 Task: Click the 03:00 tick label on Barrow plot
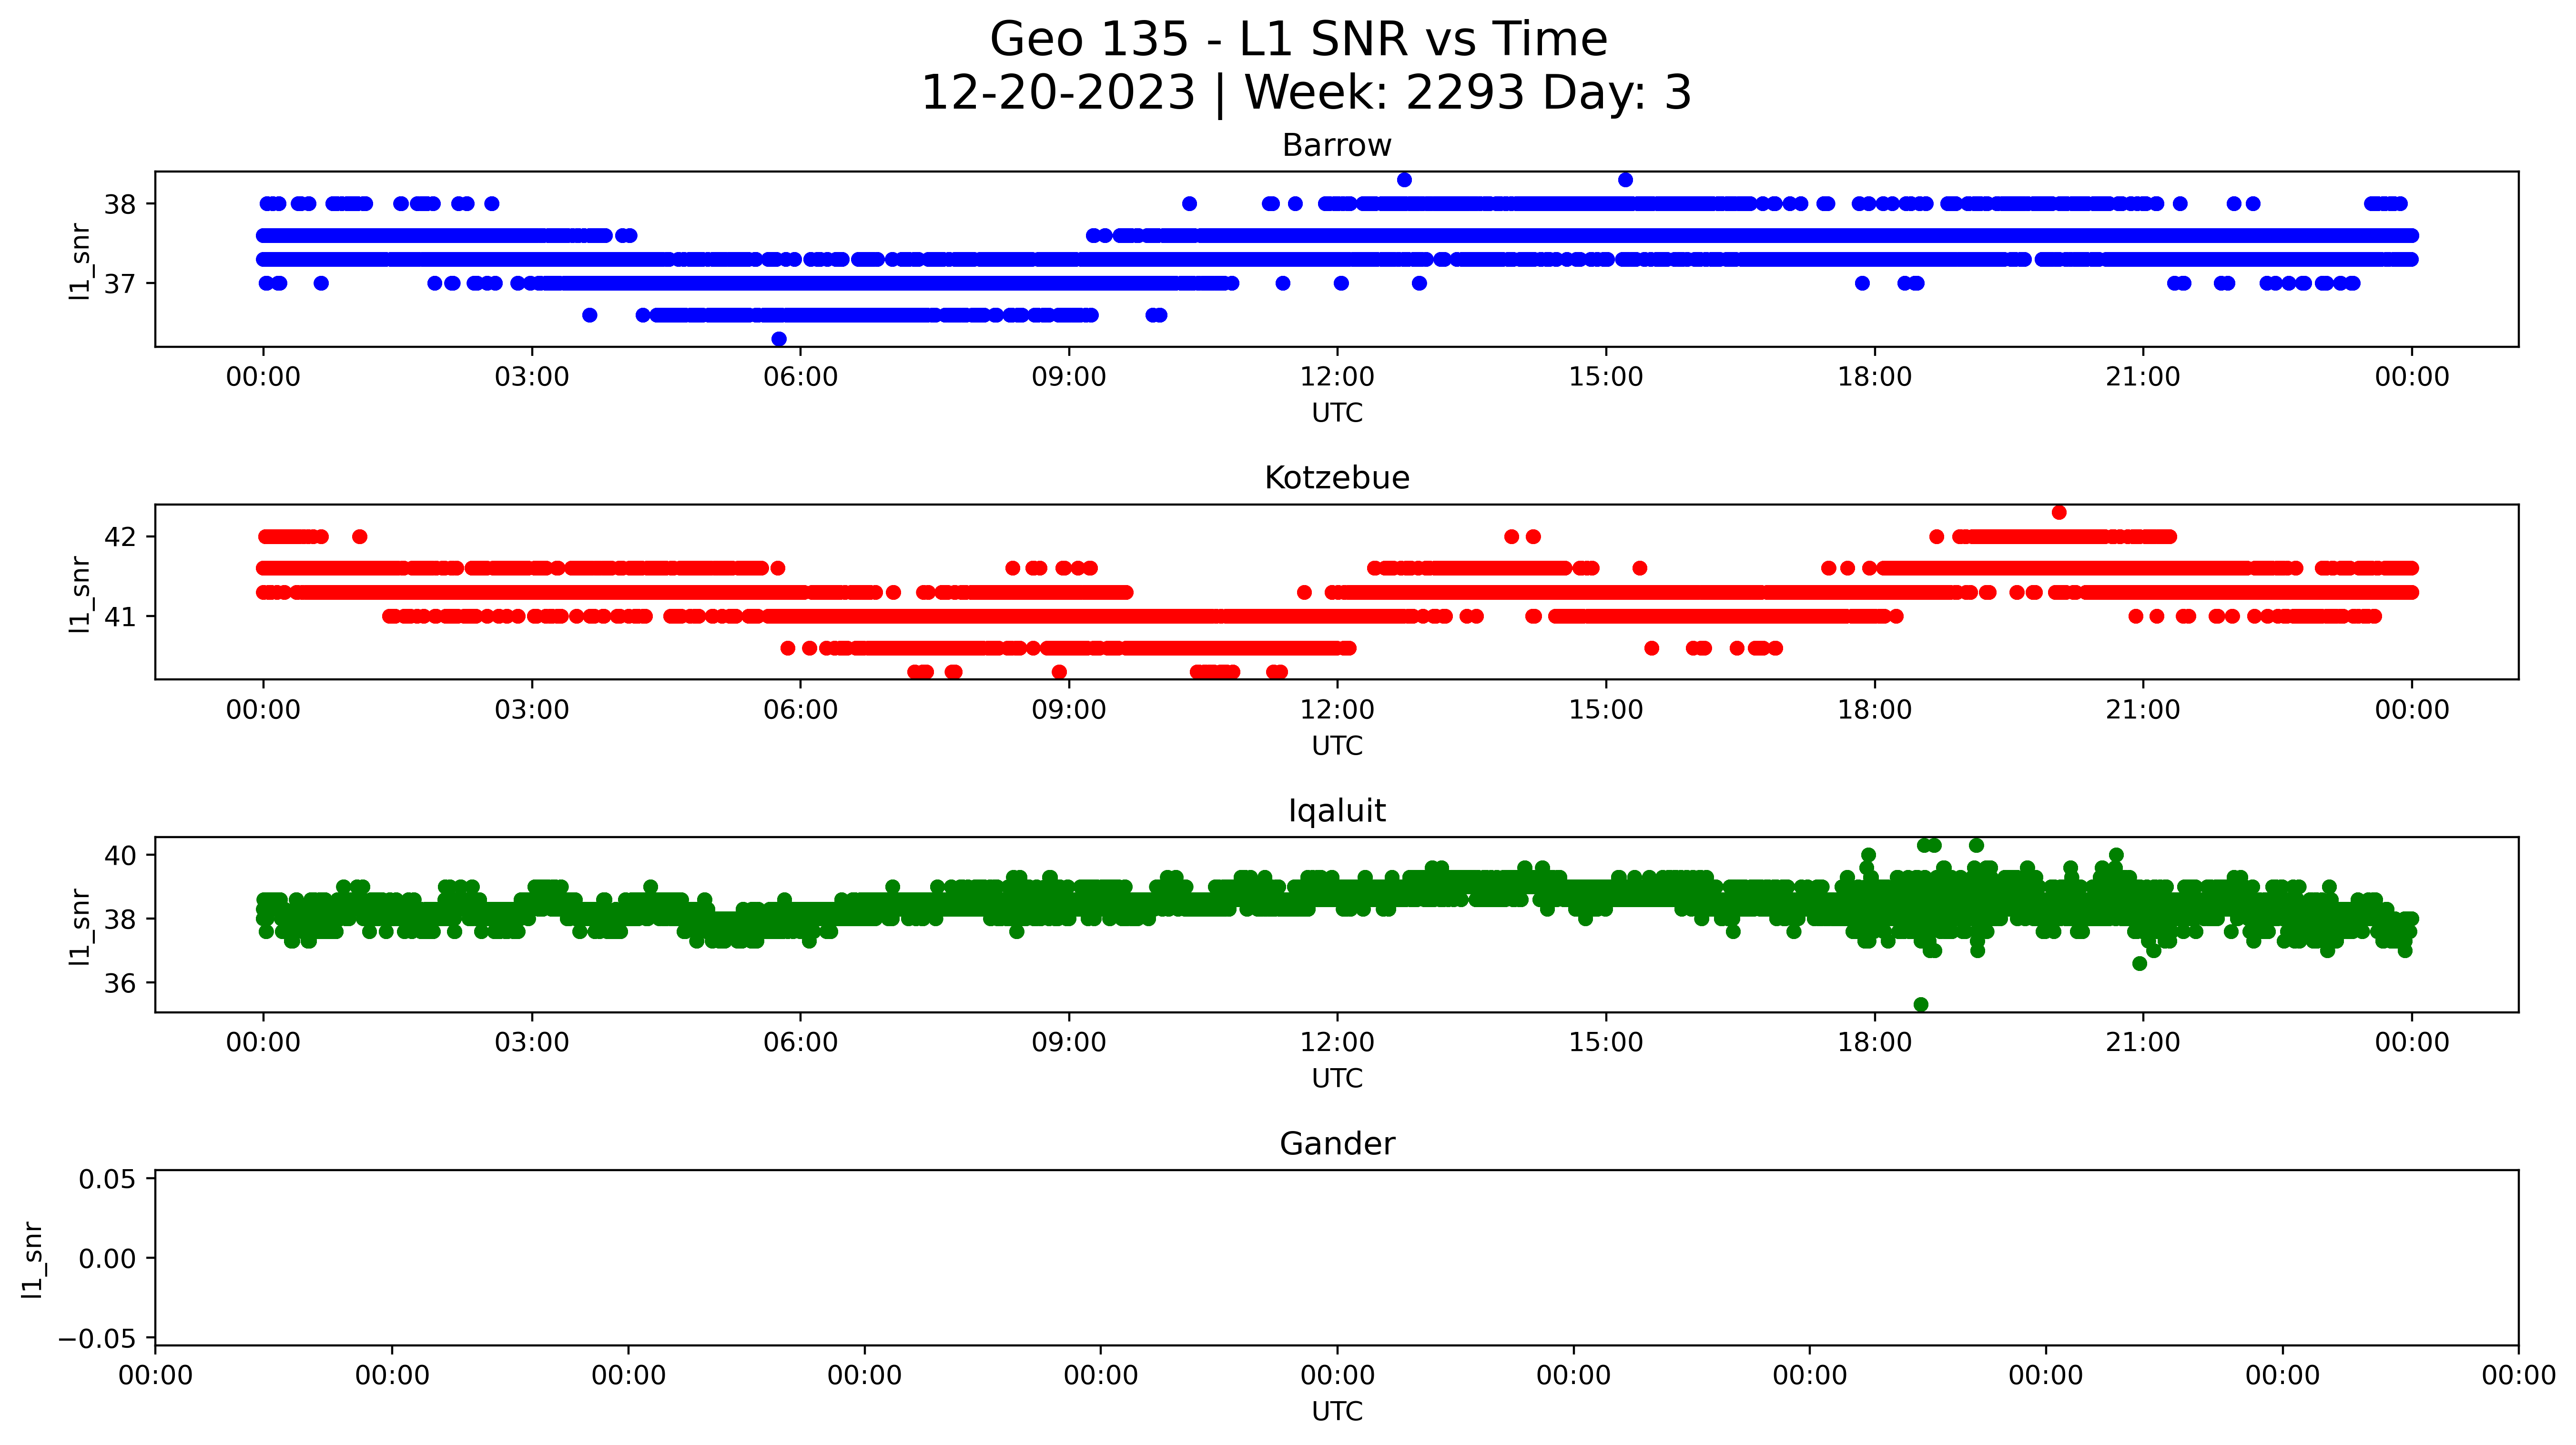coord(532,377)
